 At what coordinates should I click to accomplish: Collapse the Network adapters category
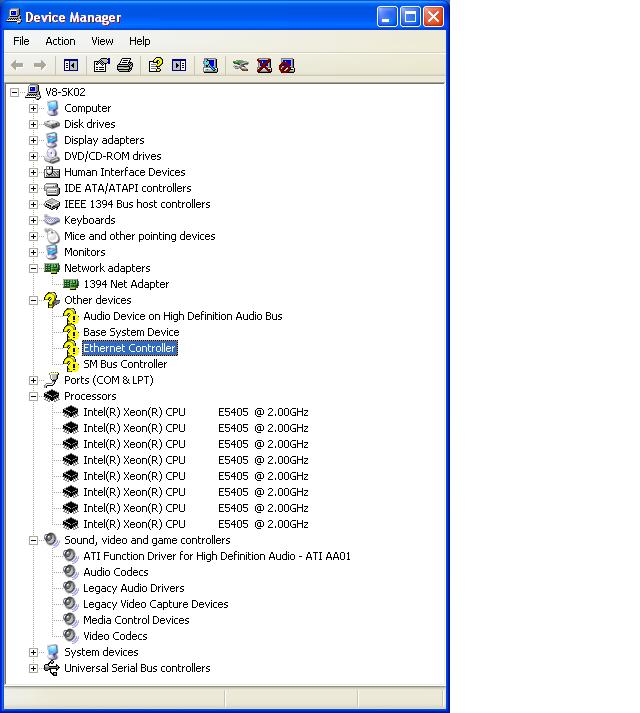(33, 268)
